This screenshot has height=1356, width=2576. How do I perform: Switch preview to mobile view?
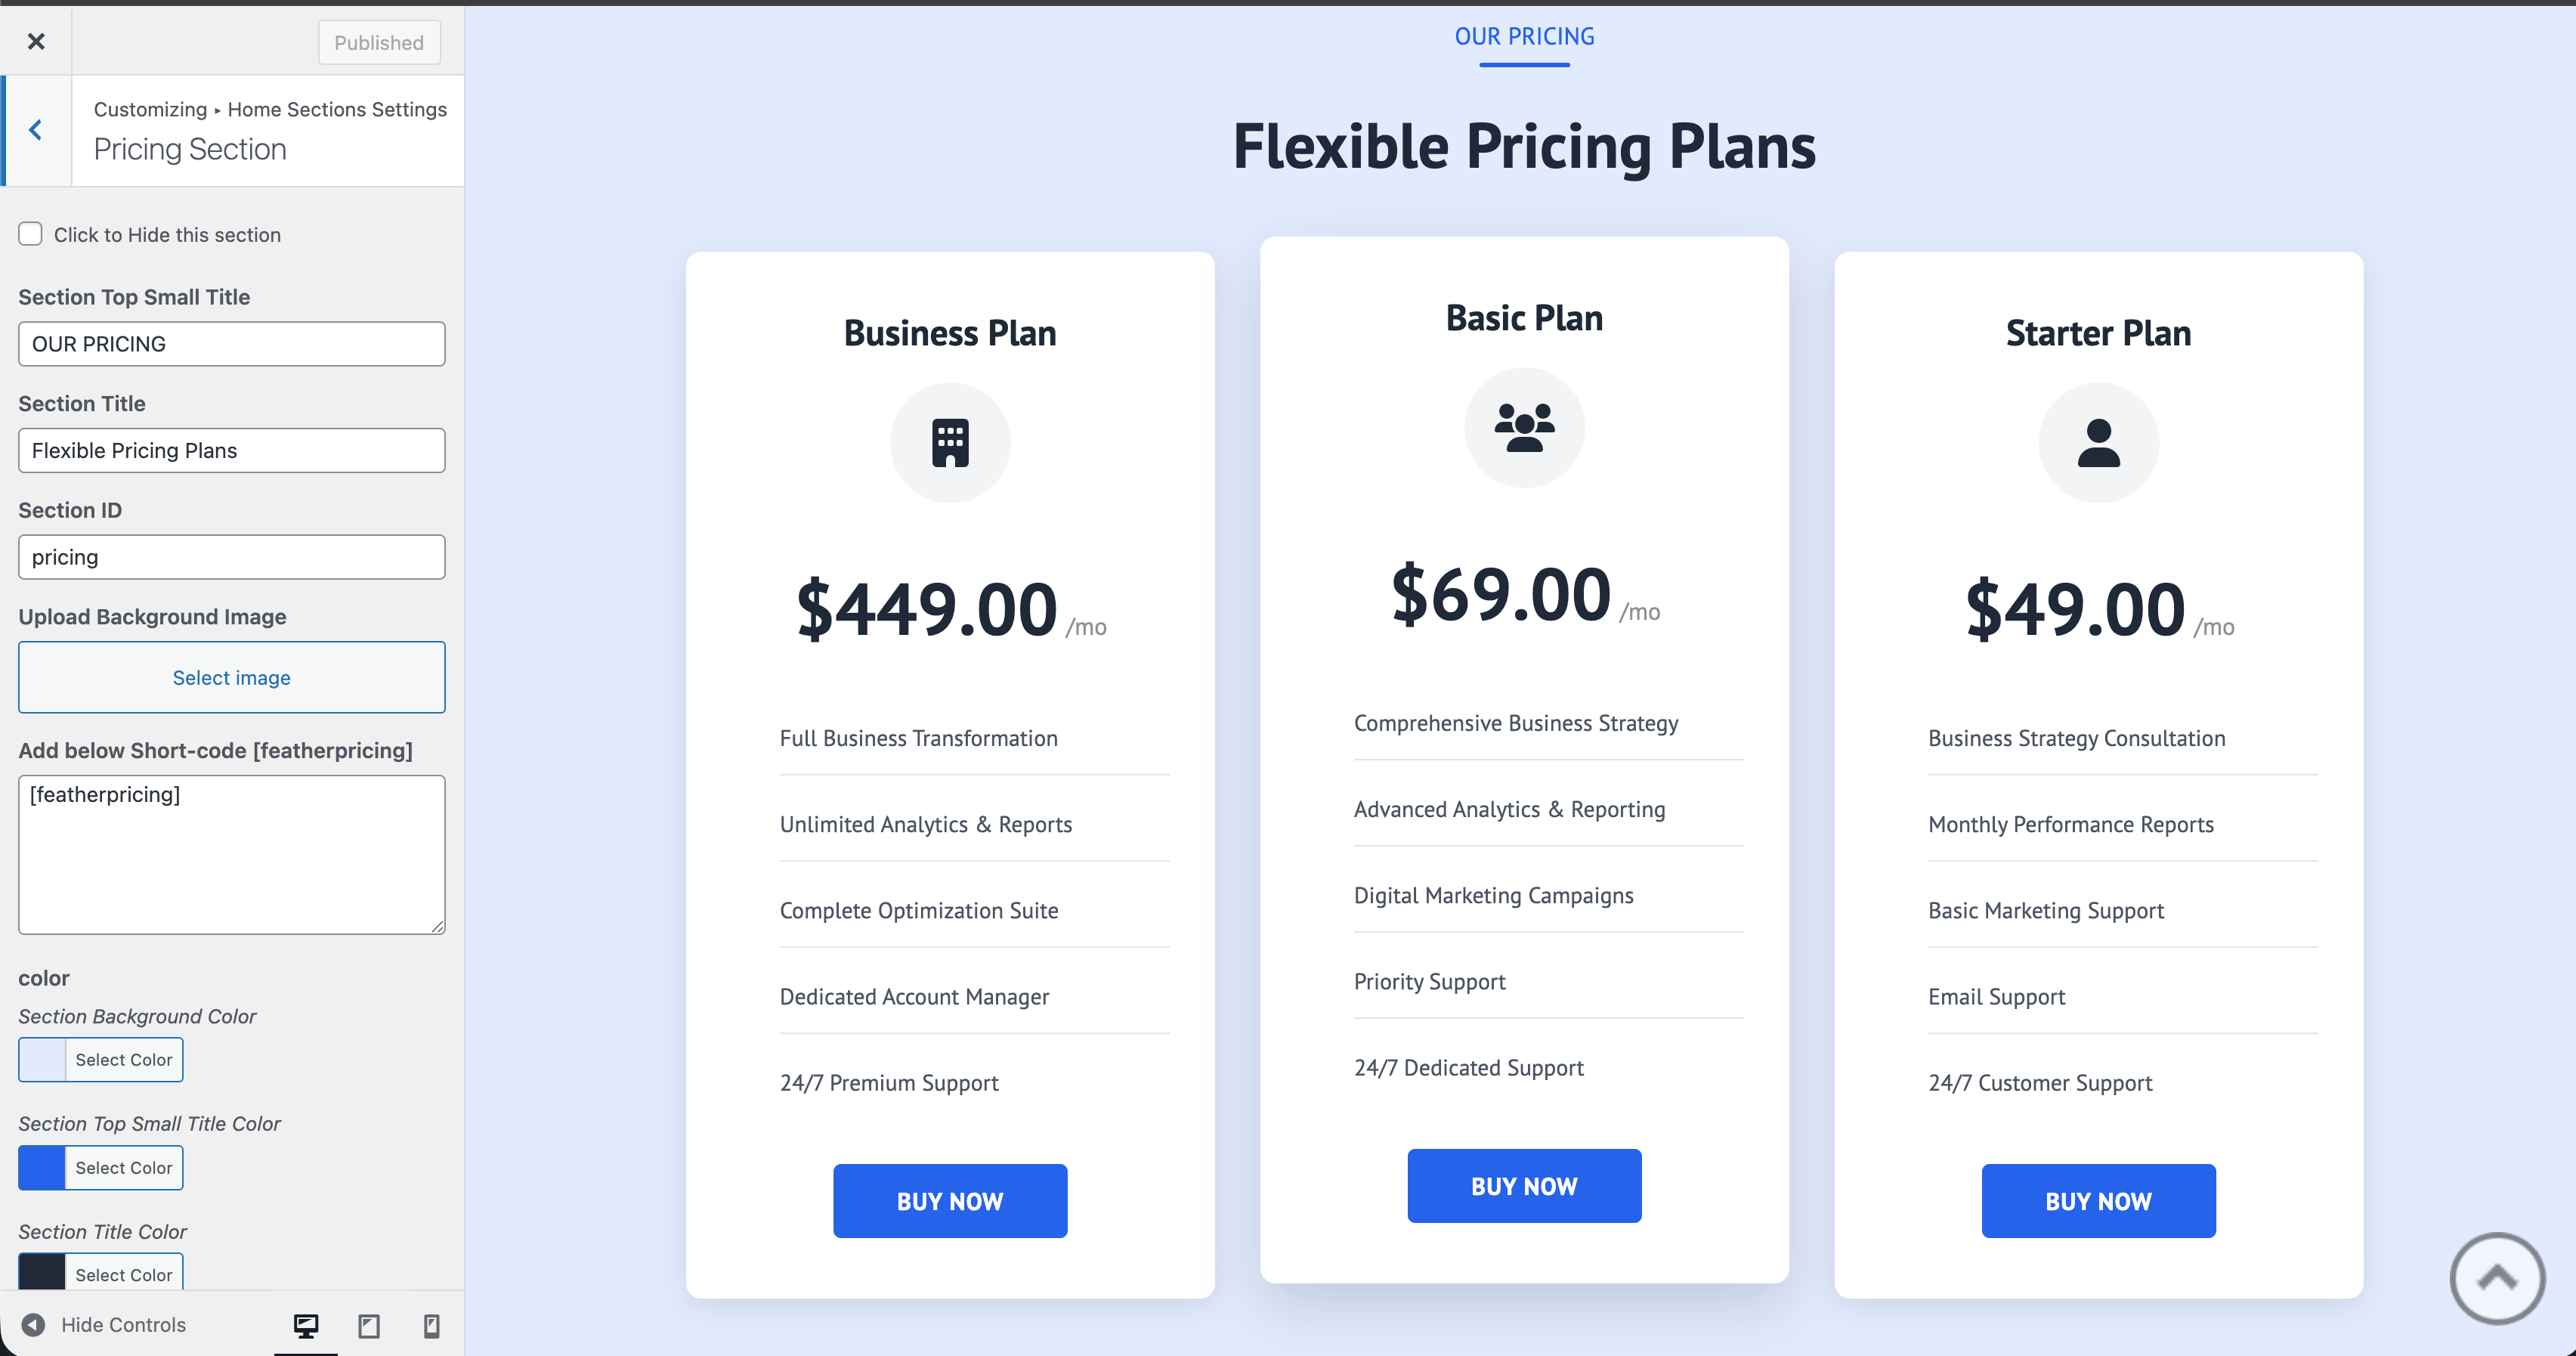pyautogui.click(x=431, y=1324)
